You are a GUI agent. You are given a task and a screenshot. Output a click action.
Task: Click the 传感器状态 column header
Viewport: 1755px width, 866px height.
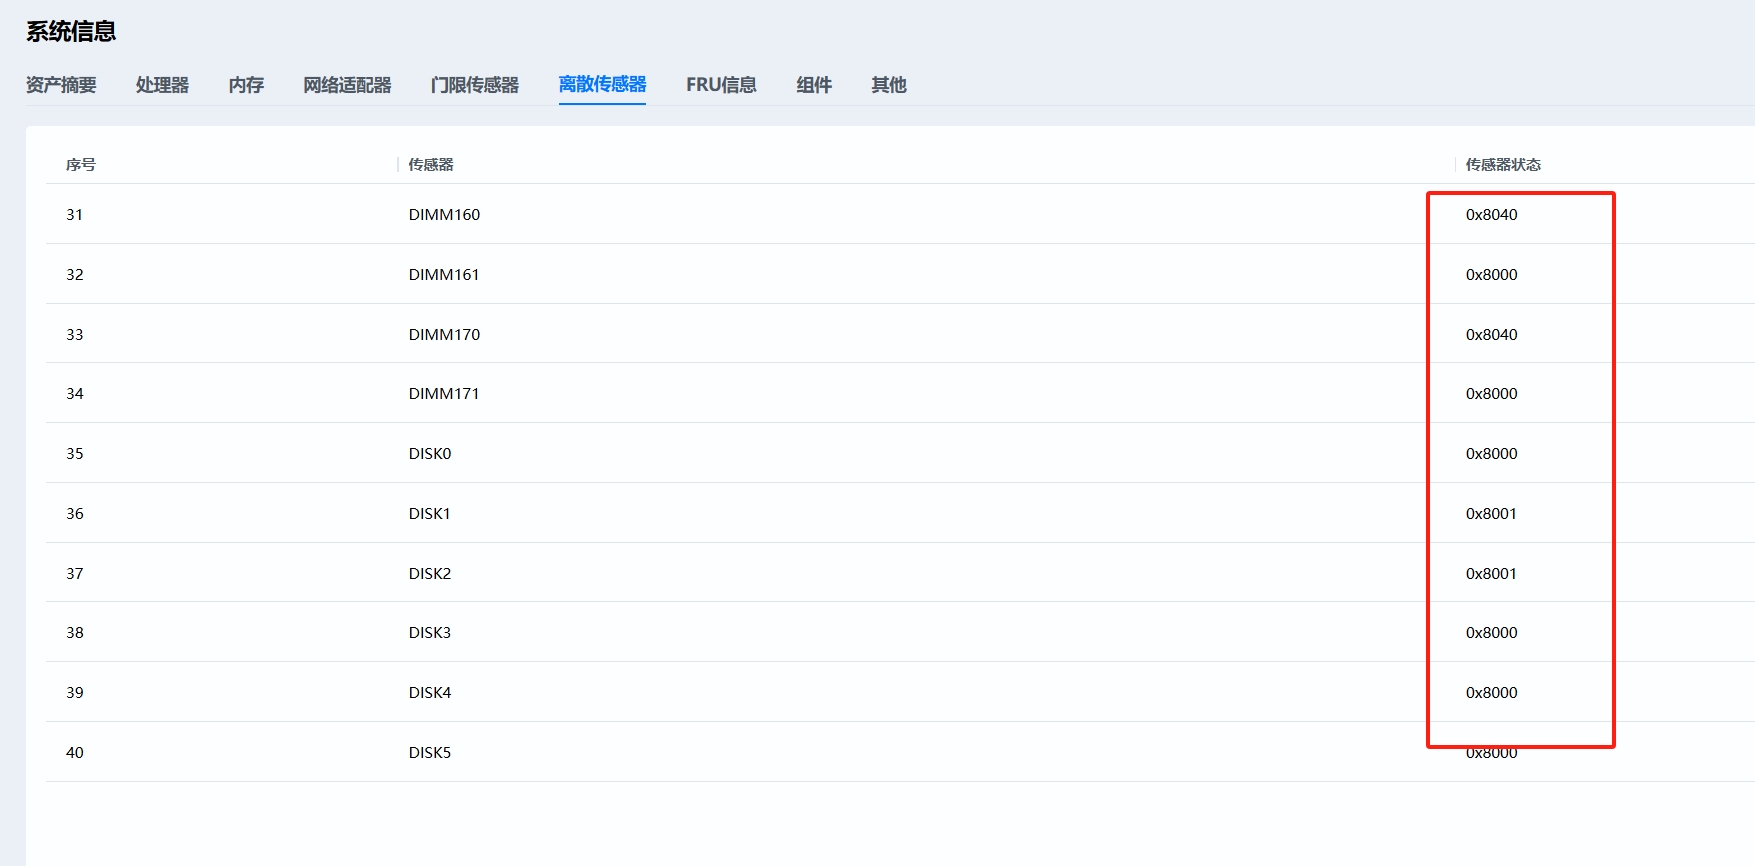click(x=1503, y=165)
